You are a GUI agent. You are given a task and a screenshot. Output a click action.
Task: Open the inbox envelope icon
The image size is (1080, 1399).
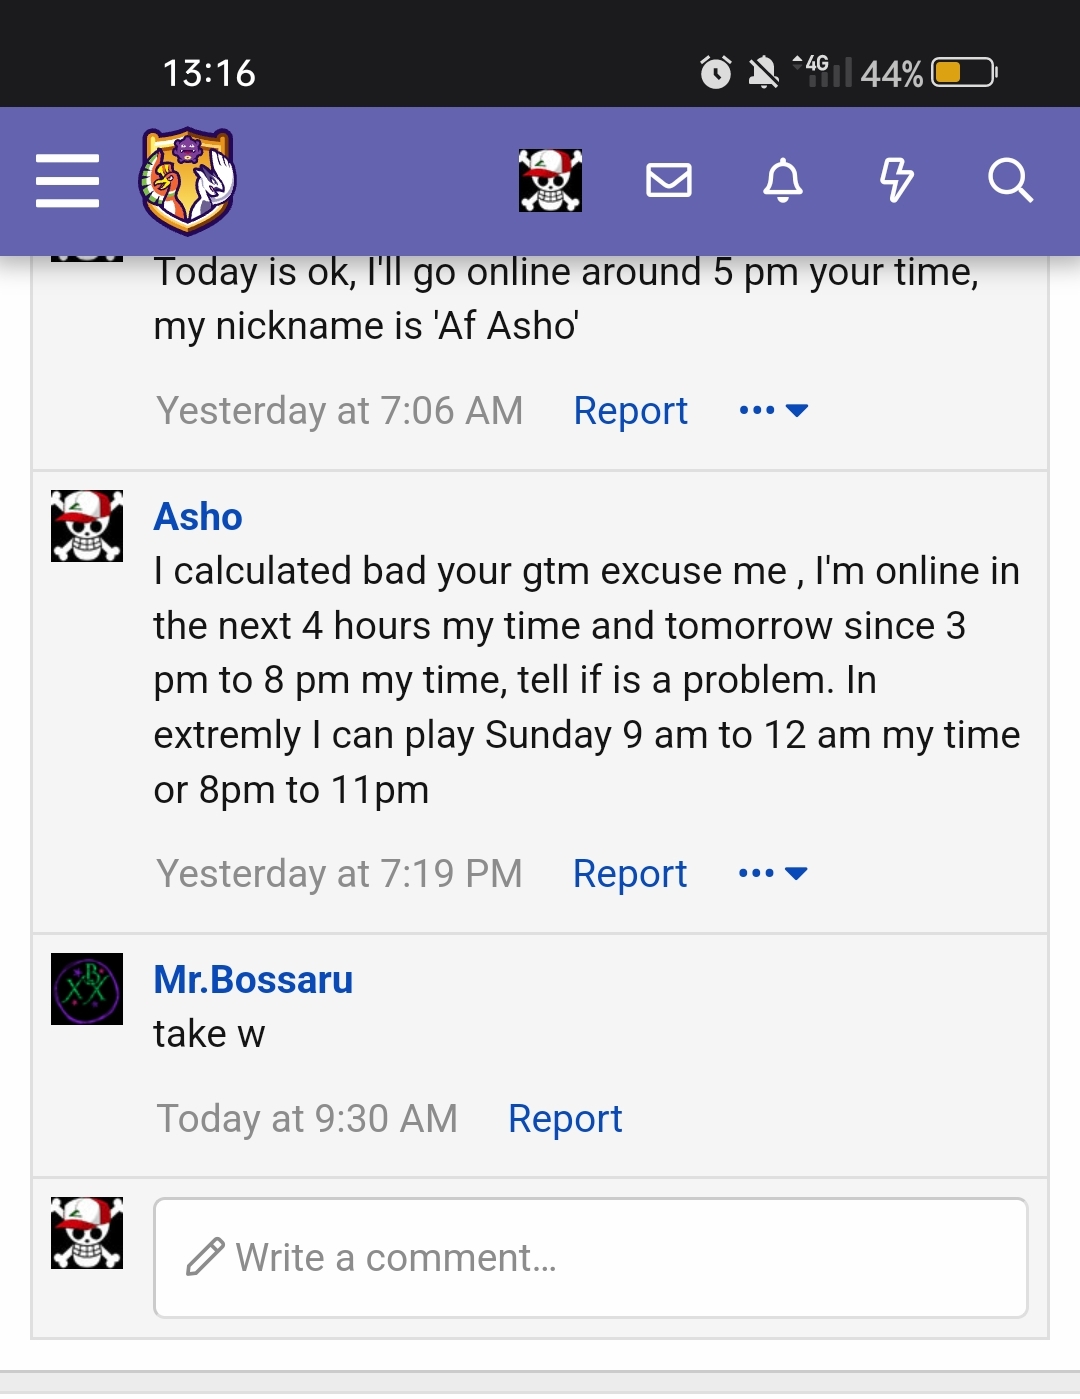click(669, 181)
